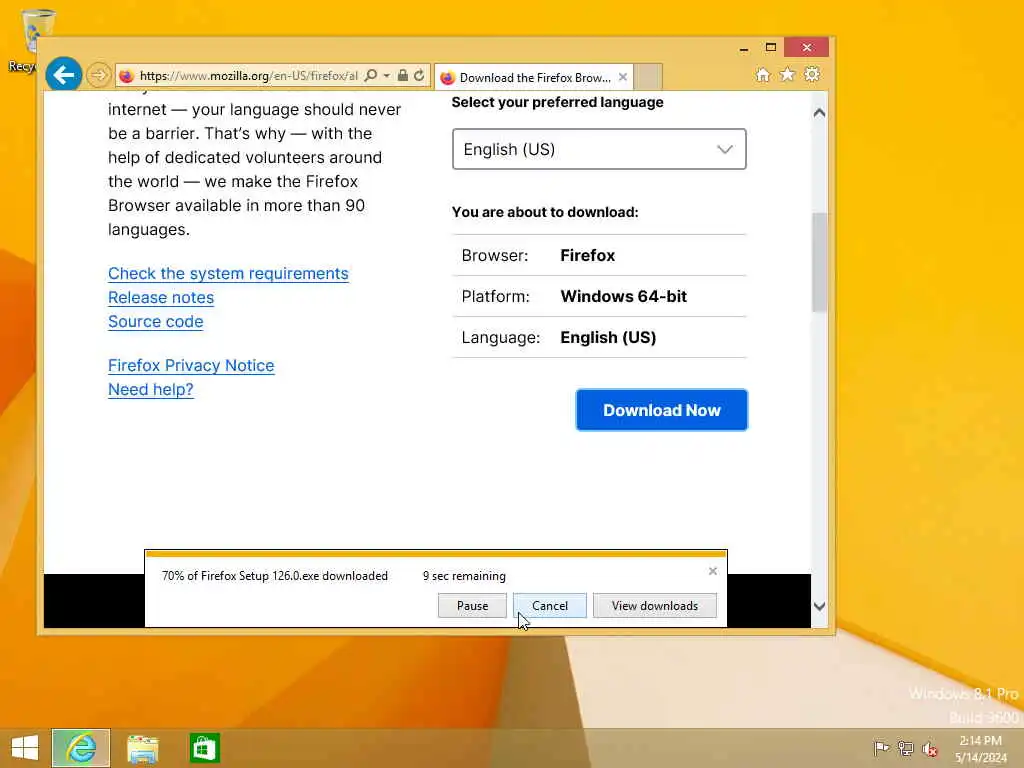This screenshot has width=1024, height=768.
Task: Click the Need help? link
Action: [151, 390]
